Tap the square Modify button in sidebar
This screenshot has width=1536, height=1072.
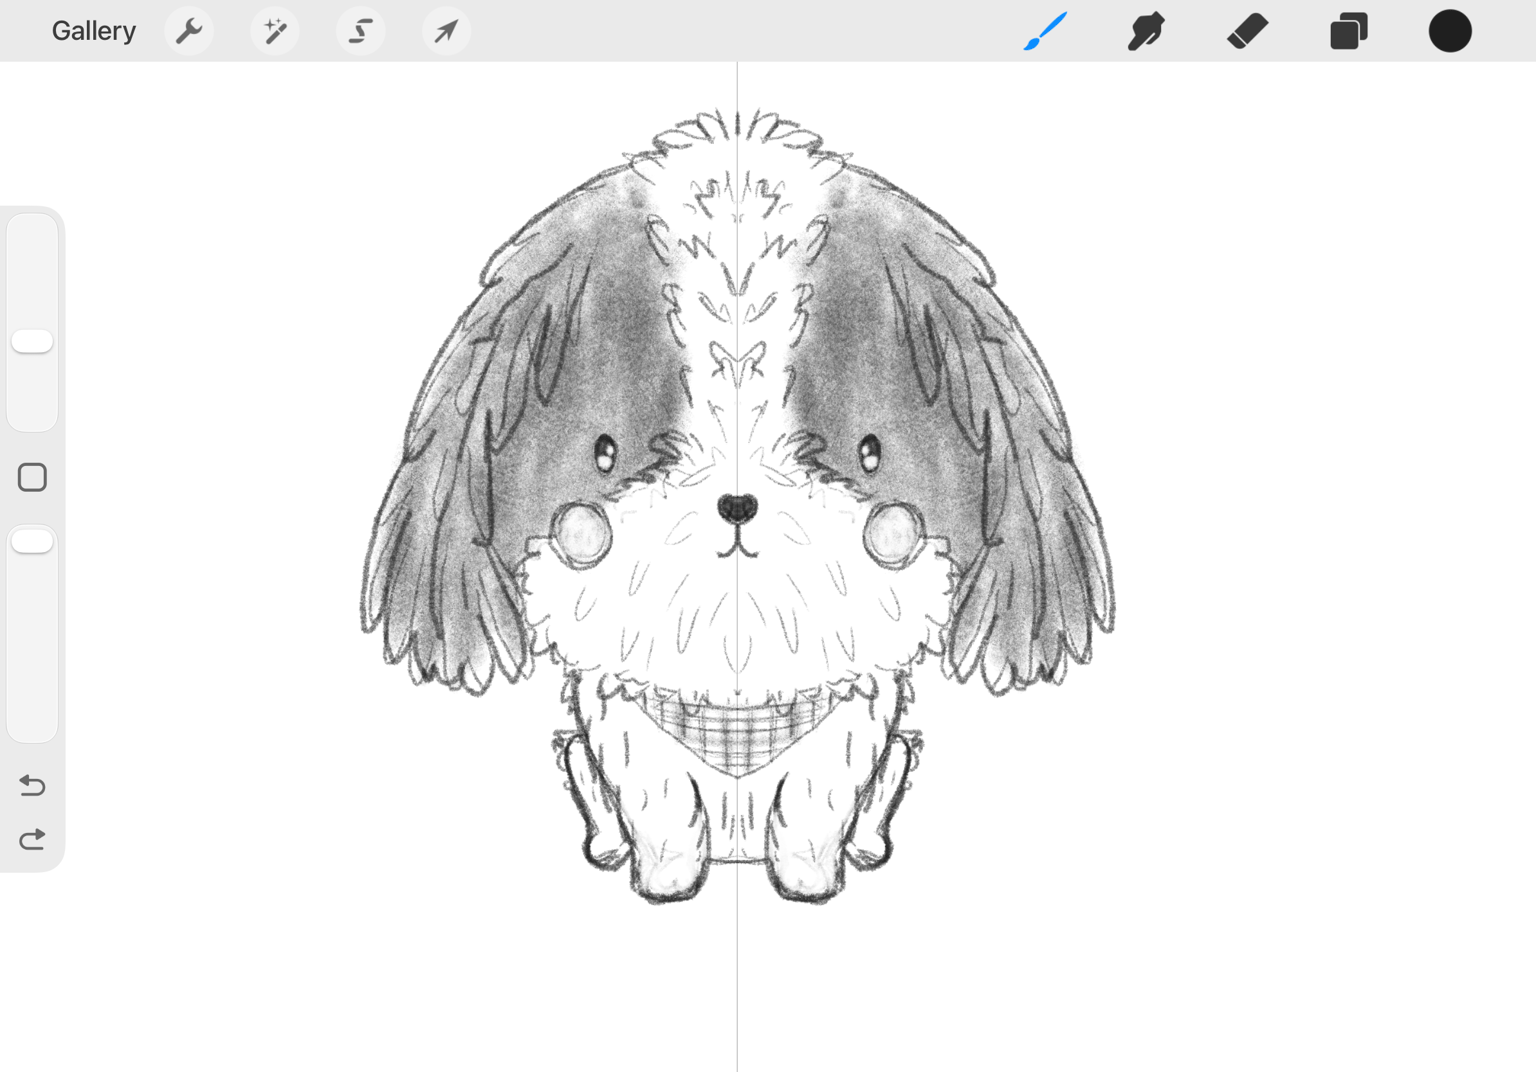tap(32, 477)
